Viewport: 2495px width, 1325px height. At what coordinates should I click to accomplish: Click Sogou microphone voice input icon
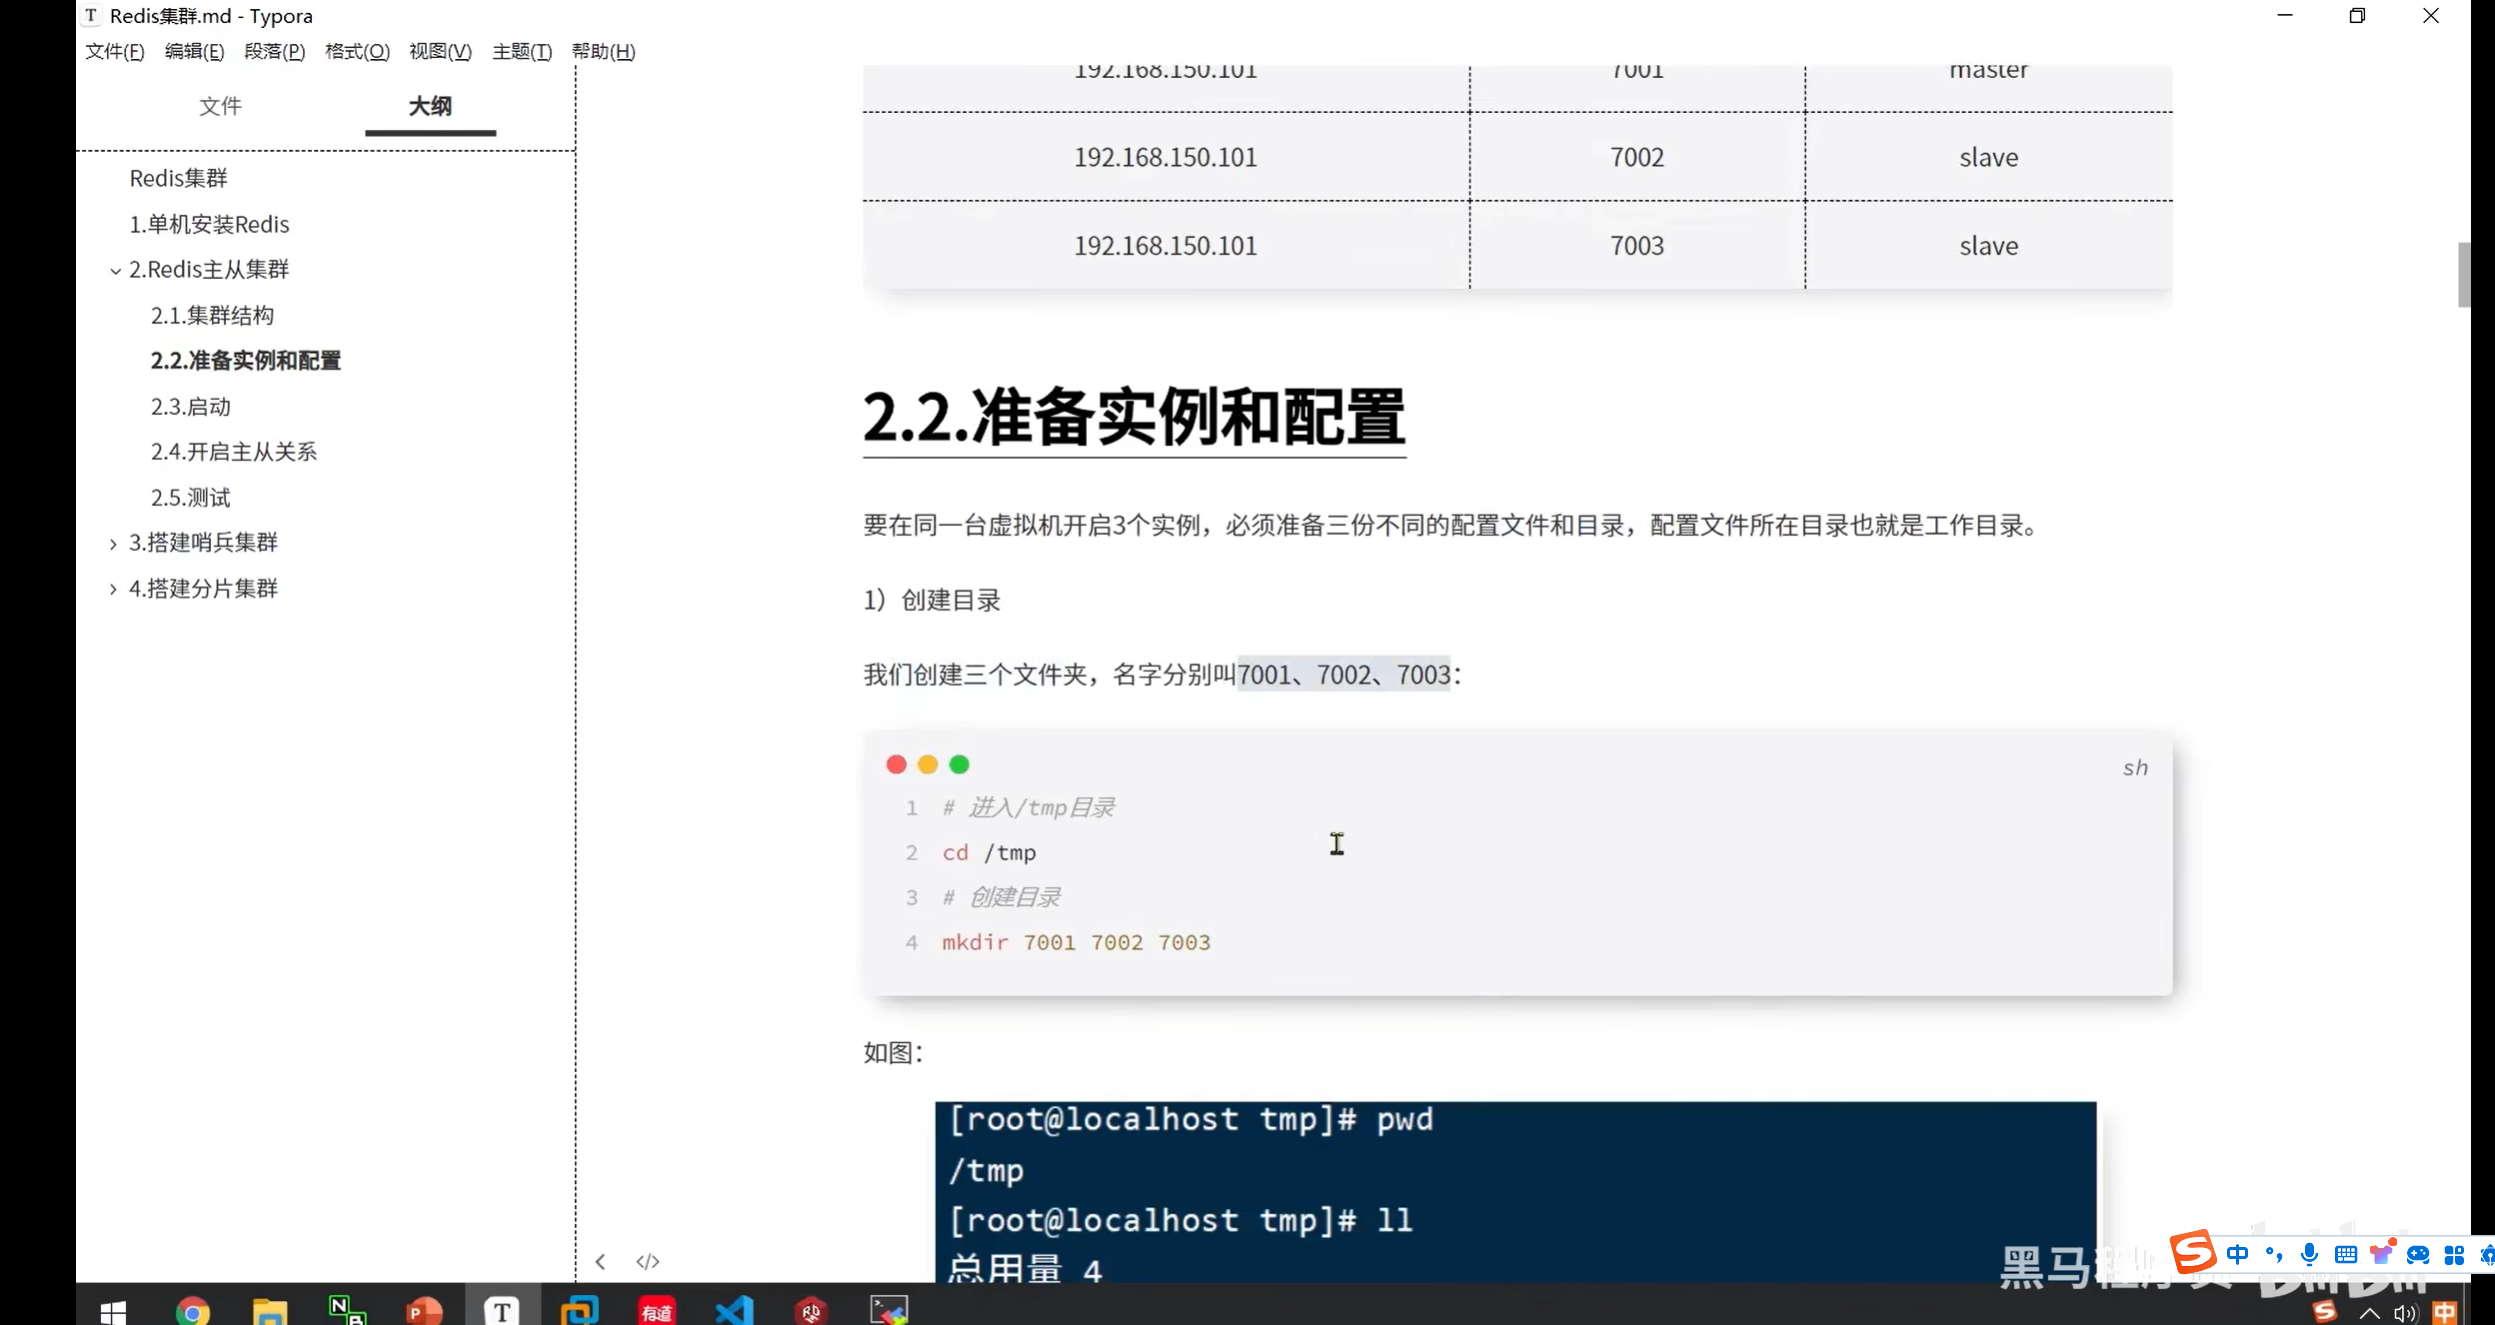tap(2309, 1254)
